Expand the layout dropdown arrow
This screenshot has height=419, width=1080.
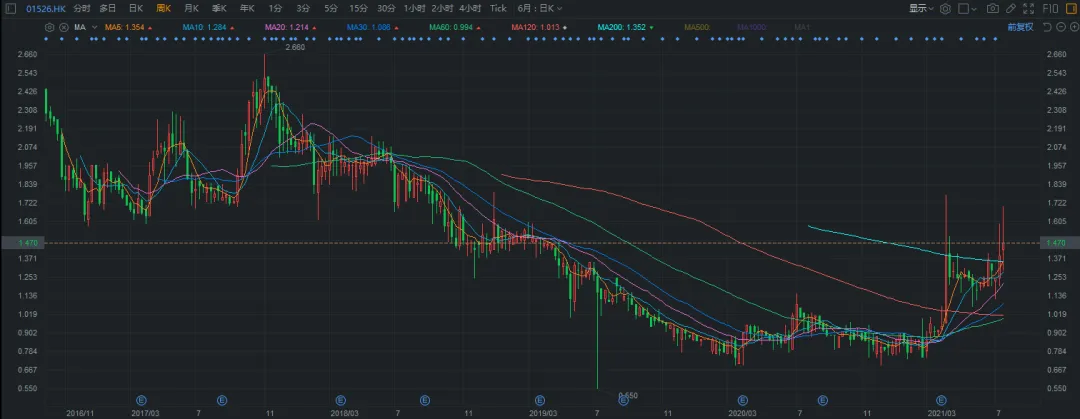pyautogui.click(x=975, y=8)
